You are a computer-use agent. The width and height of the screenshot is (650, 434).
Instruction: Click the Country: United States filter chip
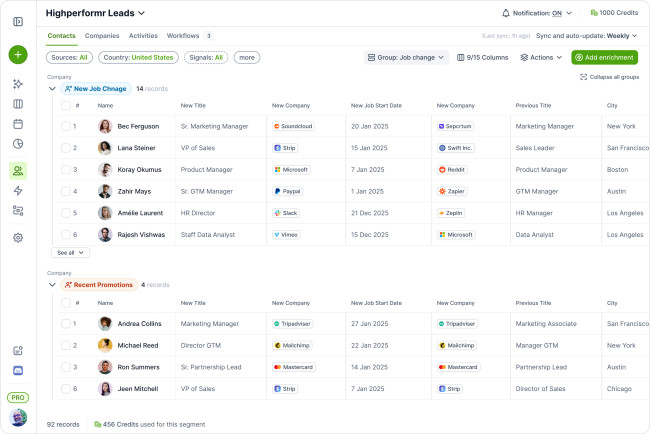(139, 58)
